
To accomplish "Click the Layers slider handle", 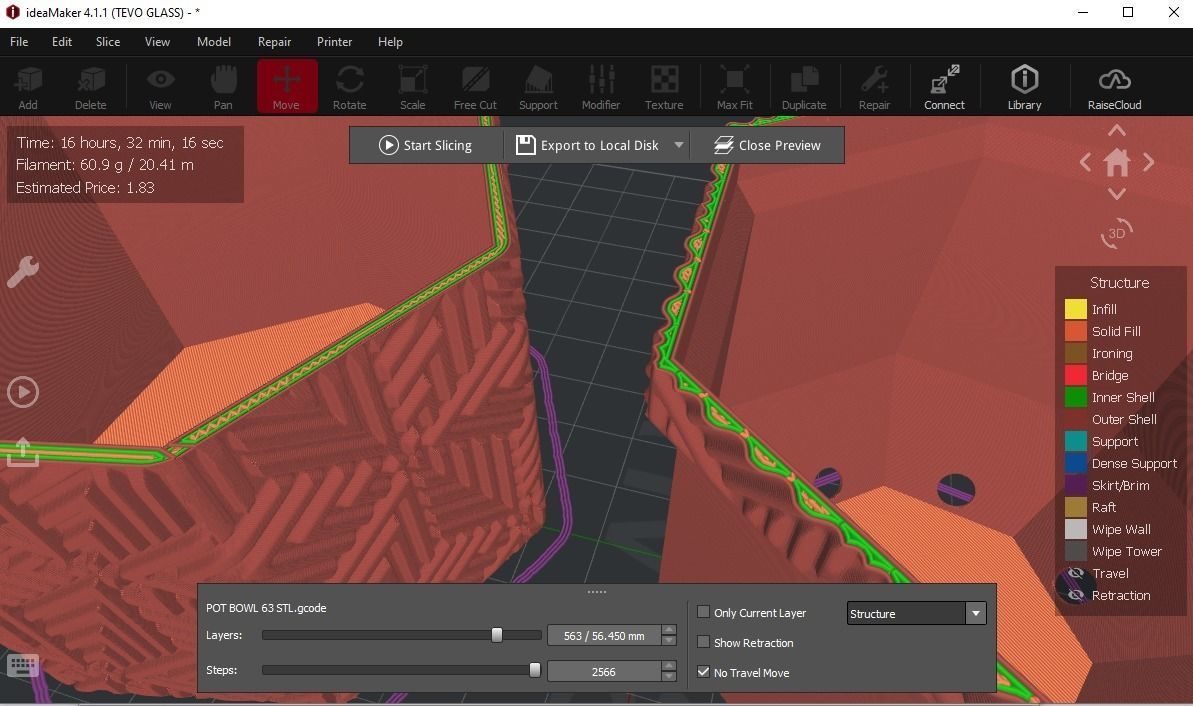I will click(497, 634).
